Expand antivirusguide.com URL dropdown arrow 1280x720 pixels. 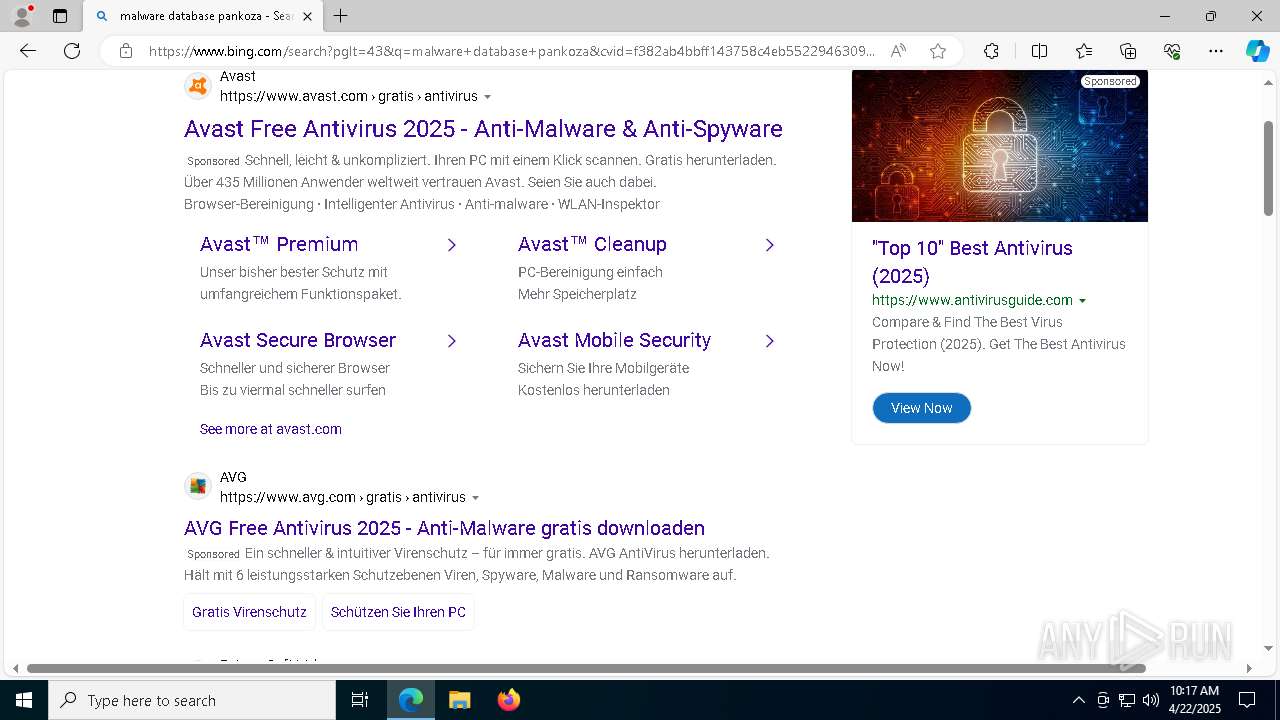(1082, 301)
